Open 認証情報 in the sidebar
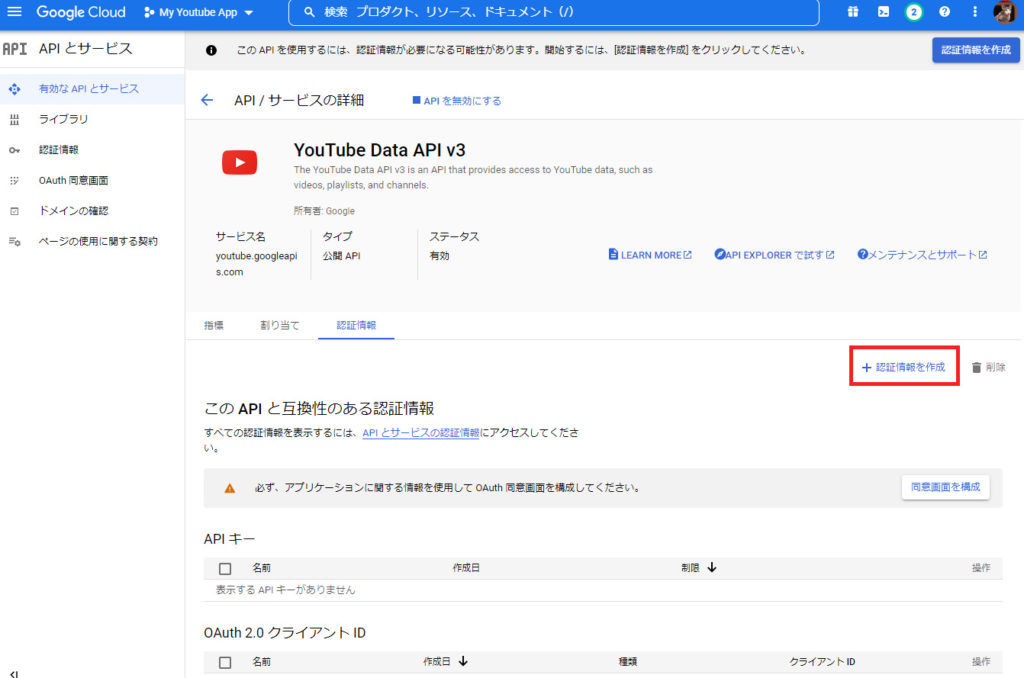This screenshot has width=1024, height=678. pos(59,150)
